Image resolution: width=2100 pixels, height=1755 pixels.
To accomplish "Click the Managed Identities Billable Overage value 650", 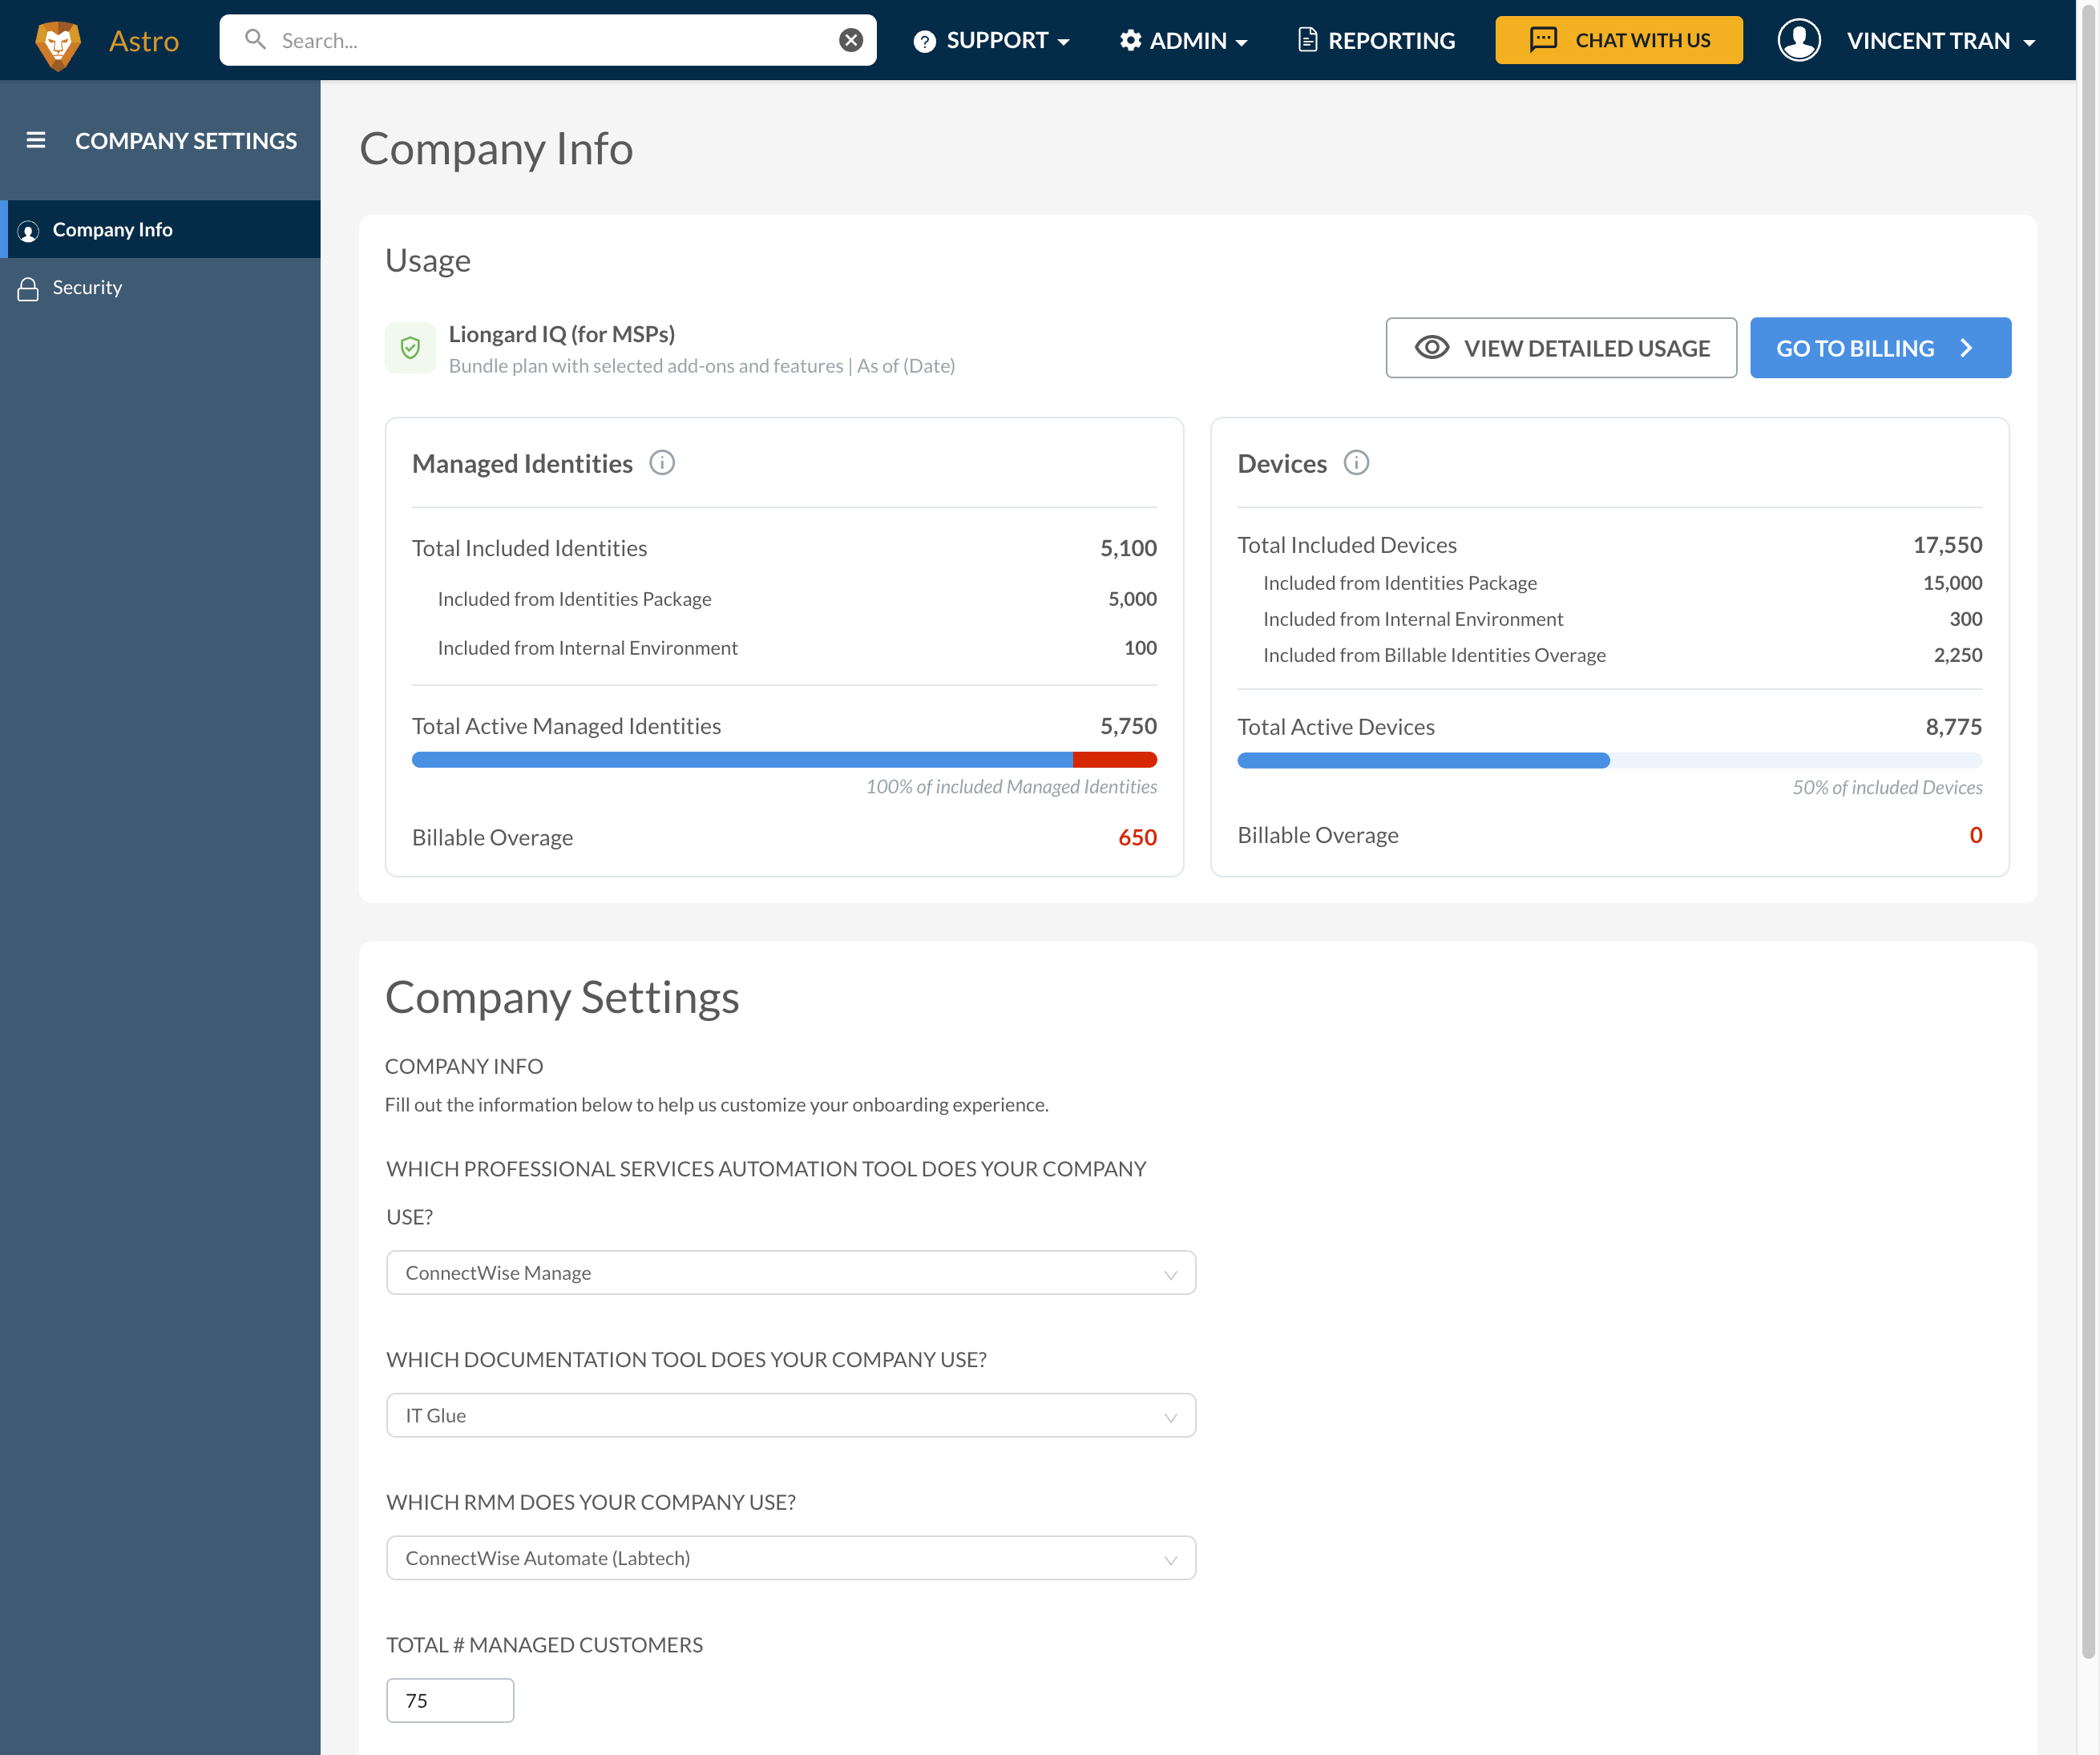I will (1137, 837).
